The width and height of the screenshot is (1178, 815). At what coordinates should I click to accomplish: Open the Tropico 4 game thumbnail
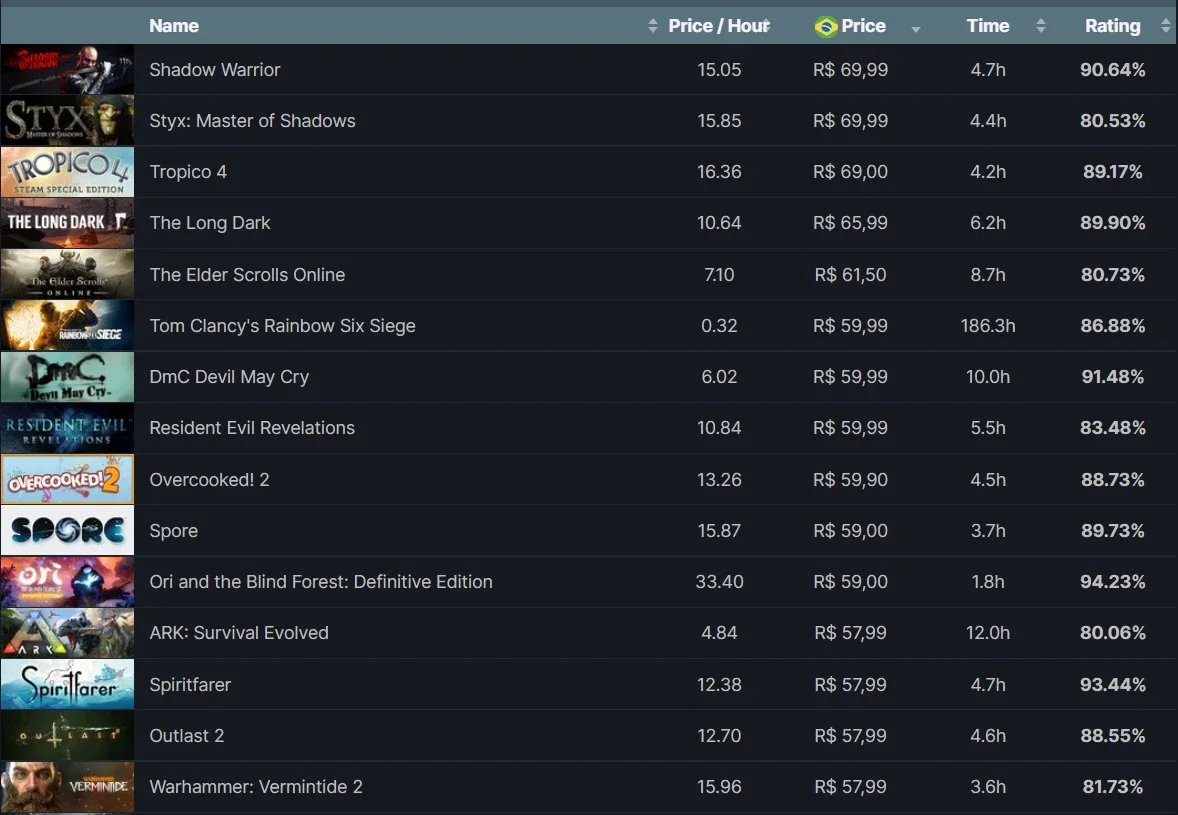[68, 172]
